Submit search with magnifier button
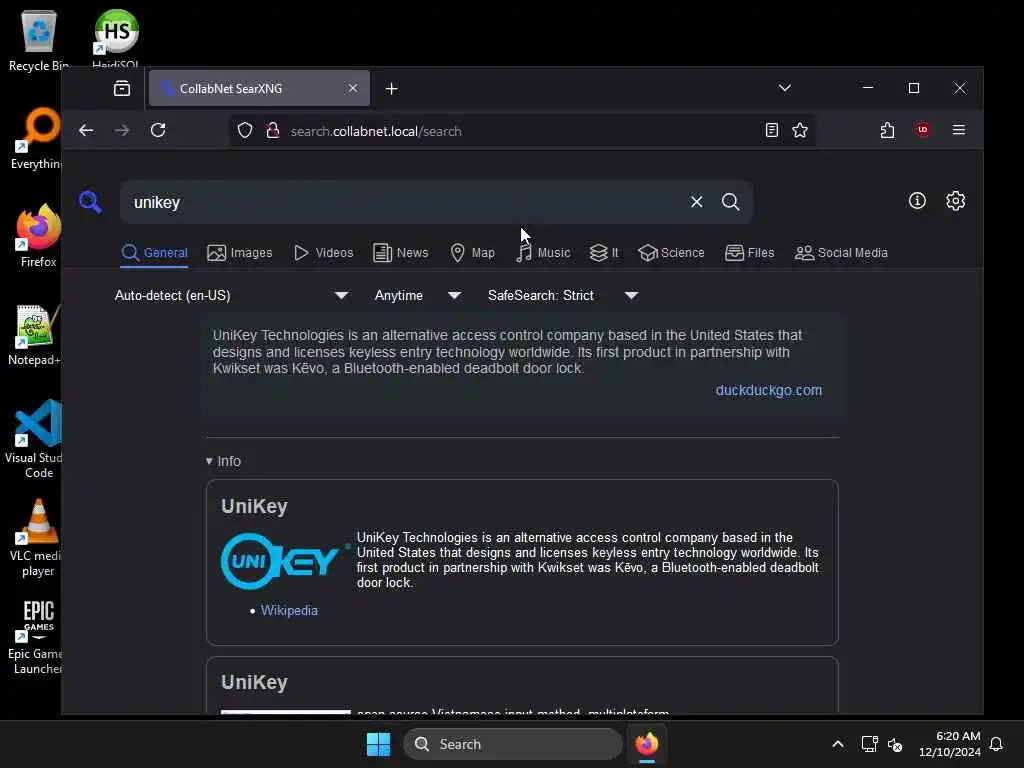The width and height of the screenshot is (1024, 768). click(730, 202)
